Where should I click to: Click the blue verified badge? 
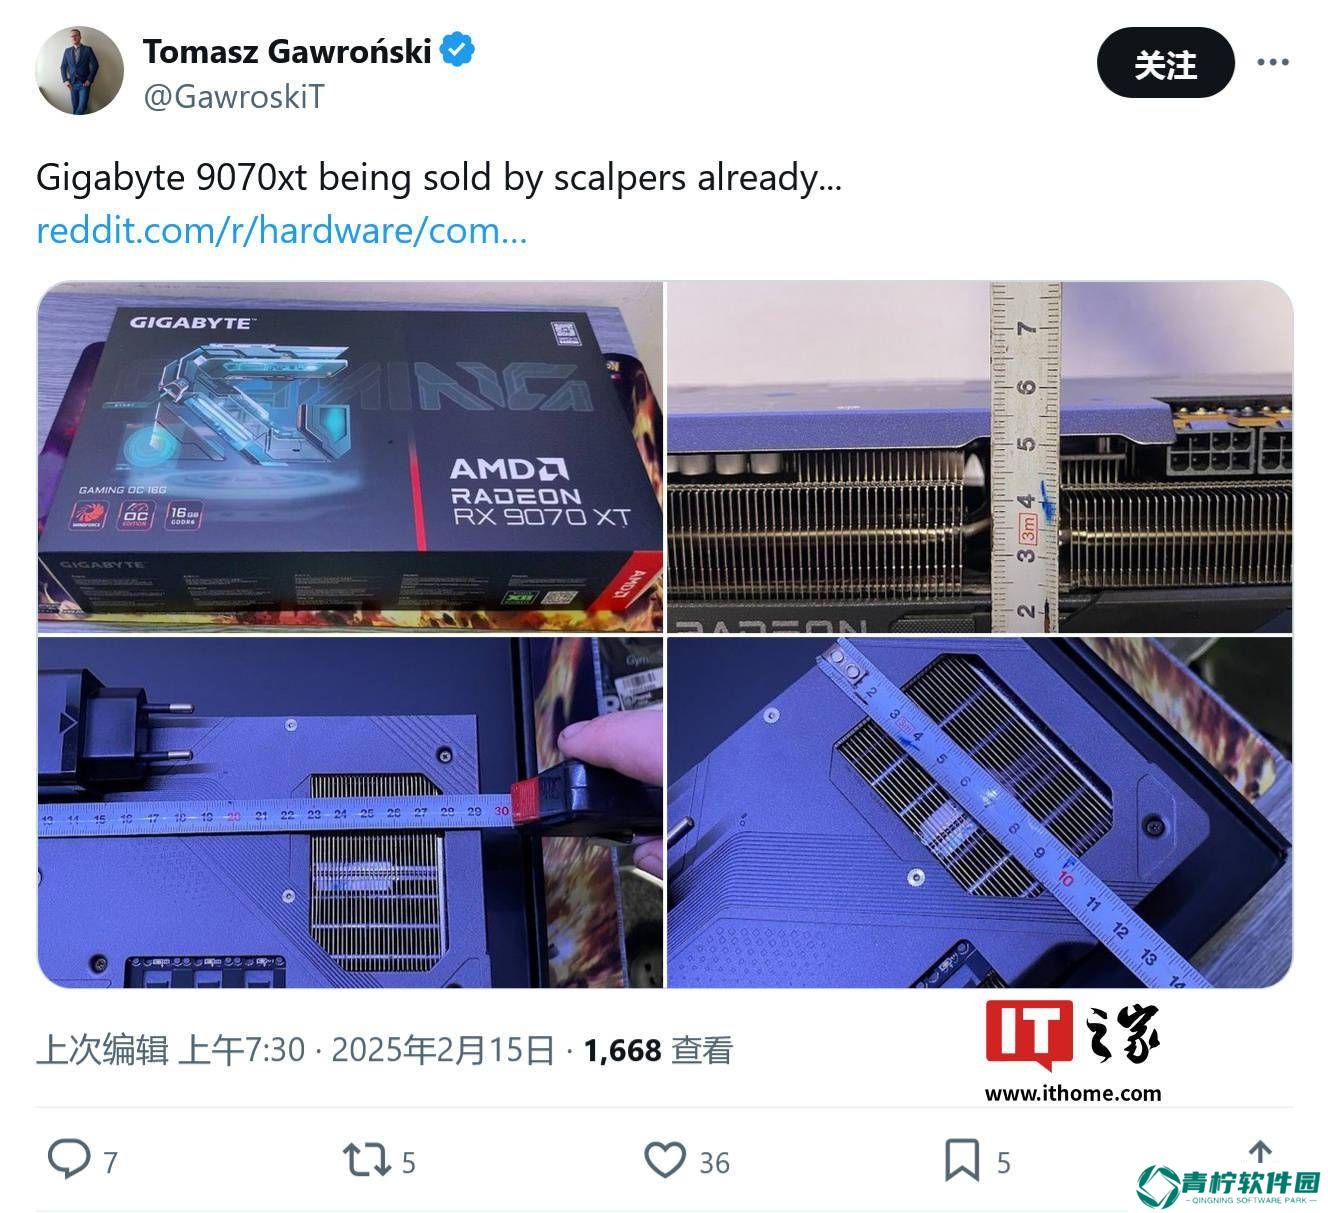point(457,50)
